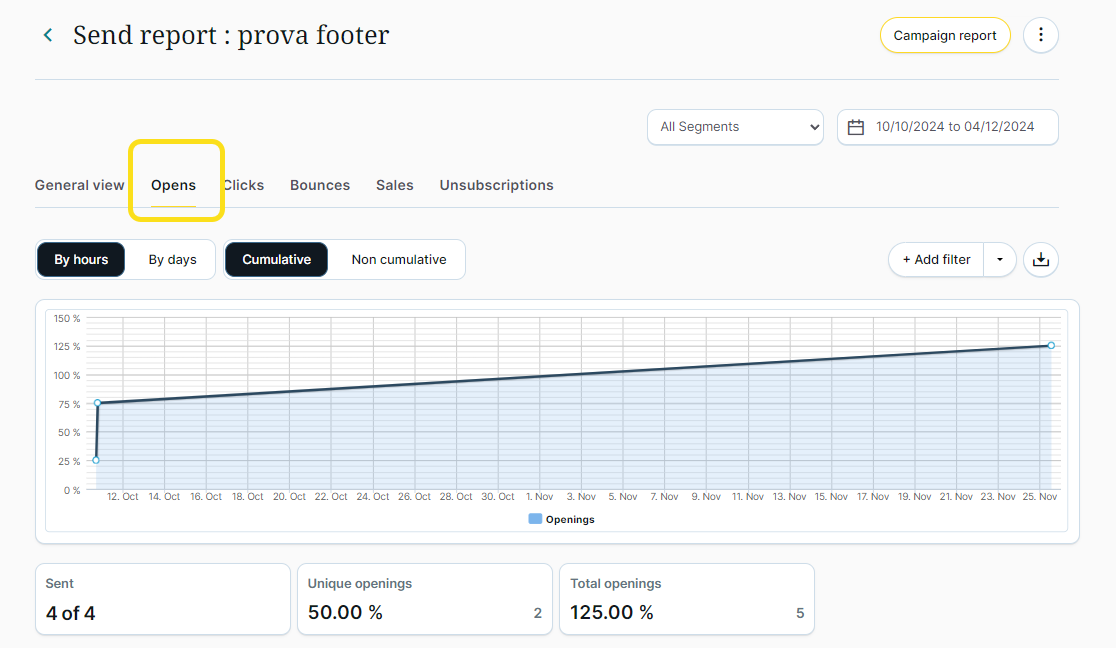Switch chart to By days
Image resolution: width=1116 pixels, height=648 pixels.
172,260
